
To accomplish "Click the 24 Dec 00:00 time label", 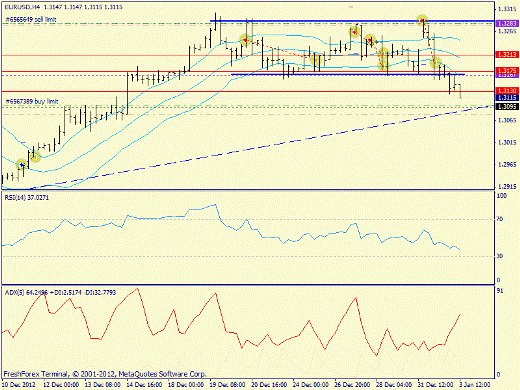I will click(311, 384).
